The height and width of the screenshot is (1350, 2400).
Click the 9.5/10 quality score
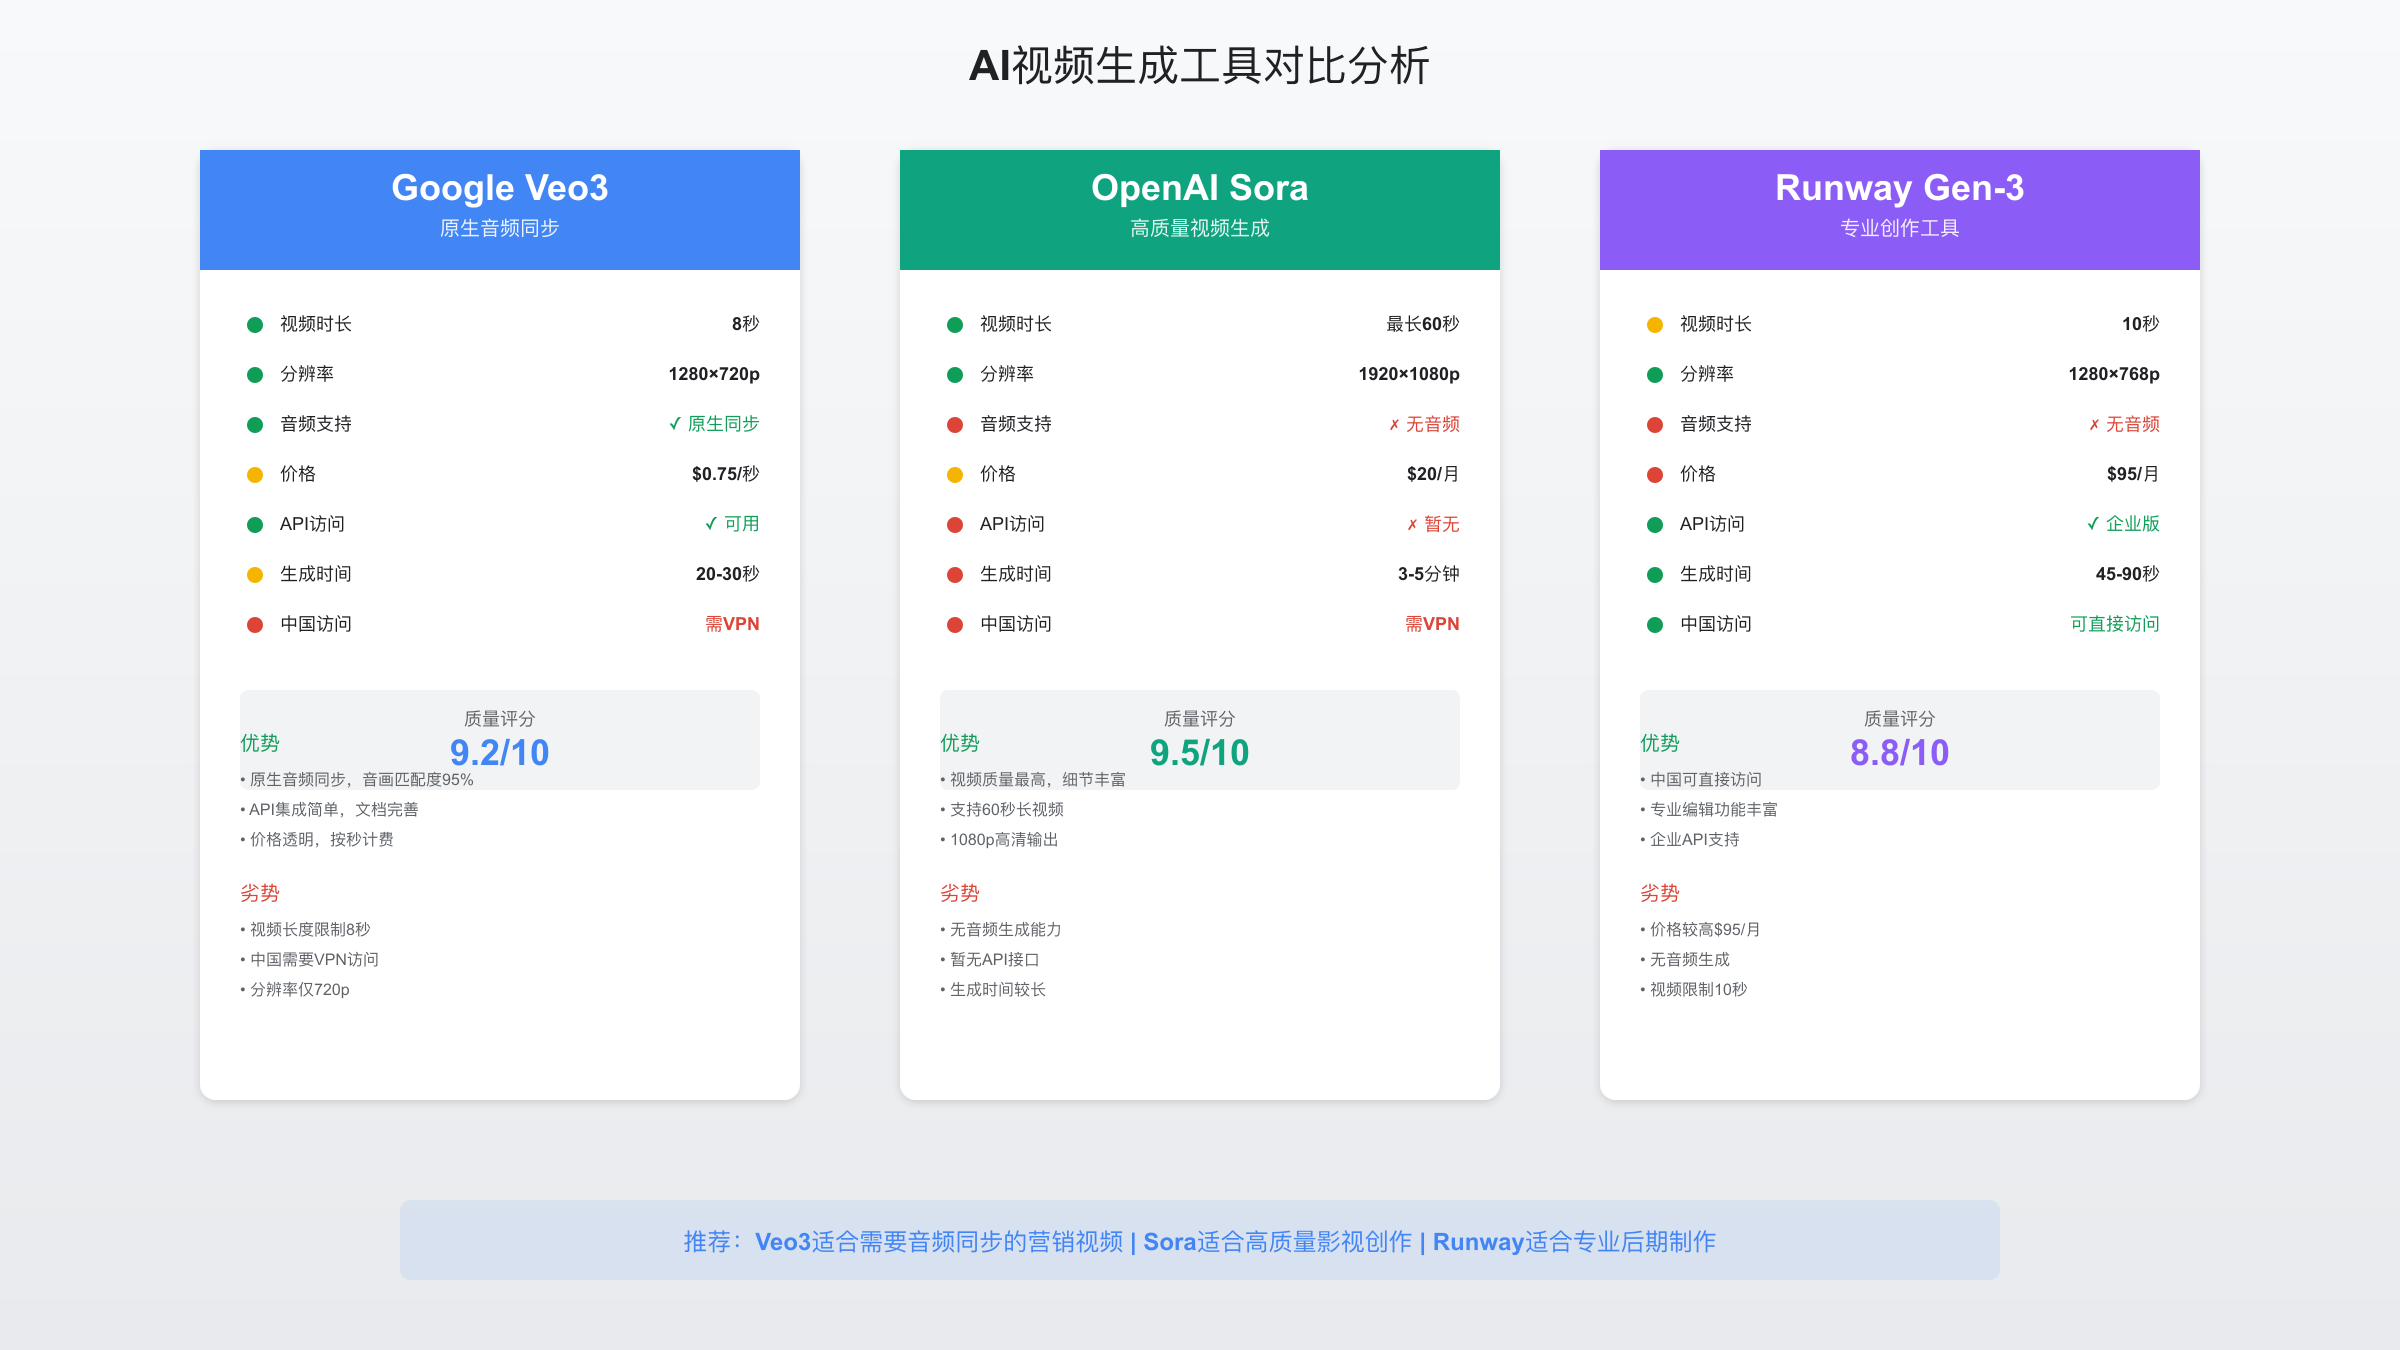(x=1200, y=753)
